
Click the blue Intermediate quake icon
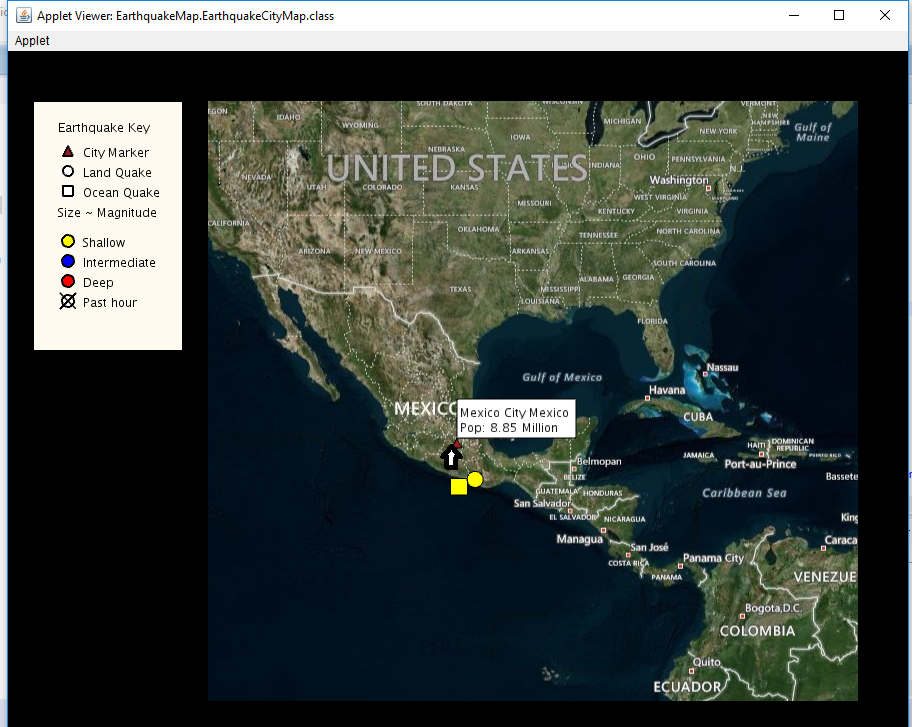click(x=66, y=261)
